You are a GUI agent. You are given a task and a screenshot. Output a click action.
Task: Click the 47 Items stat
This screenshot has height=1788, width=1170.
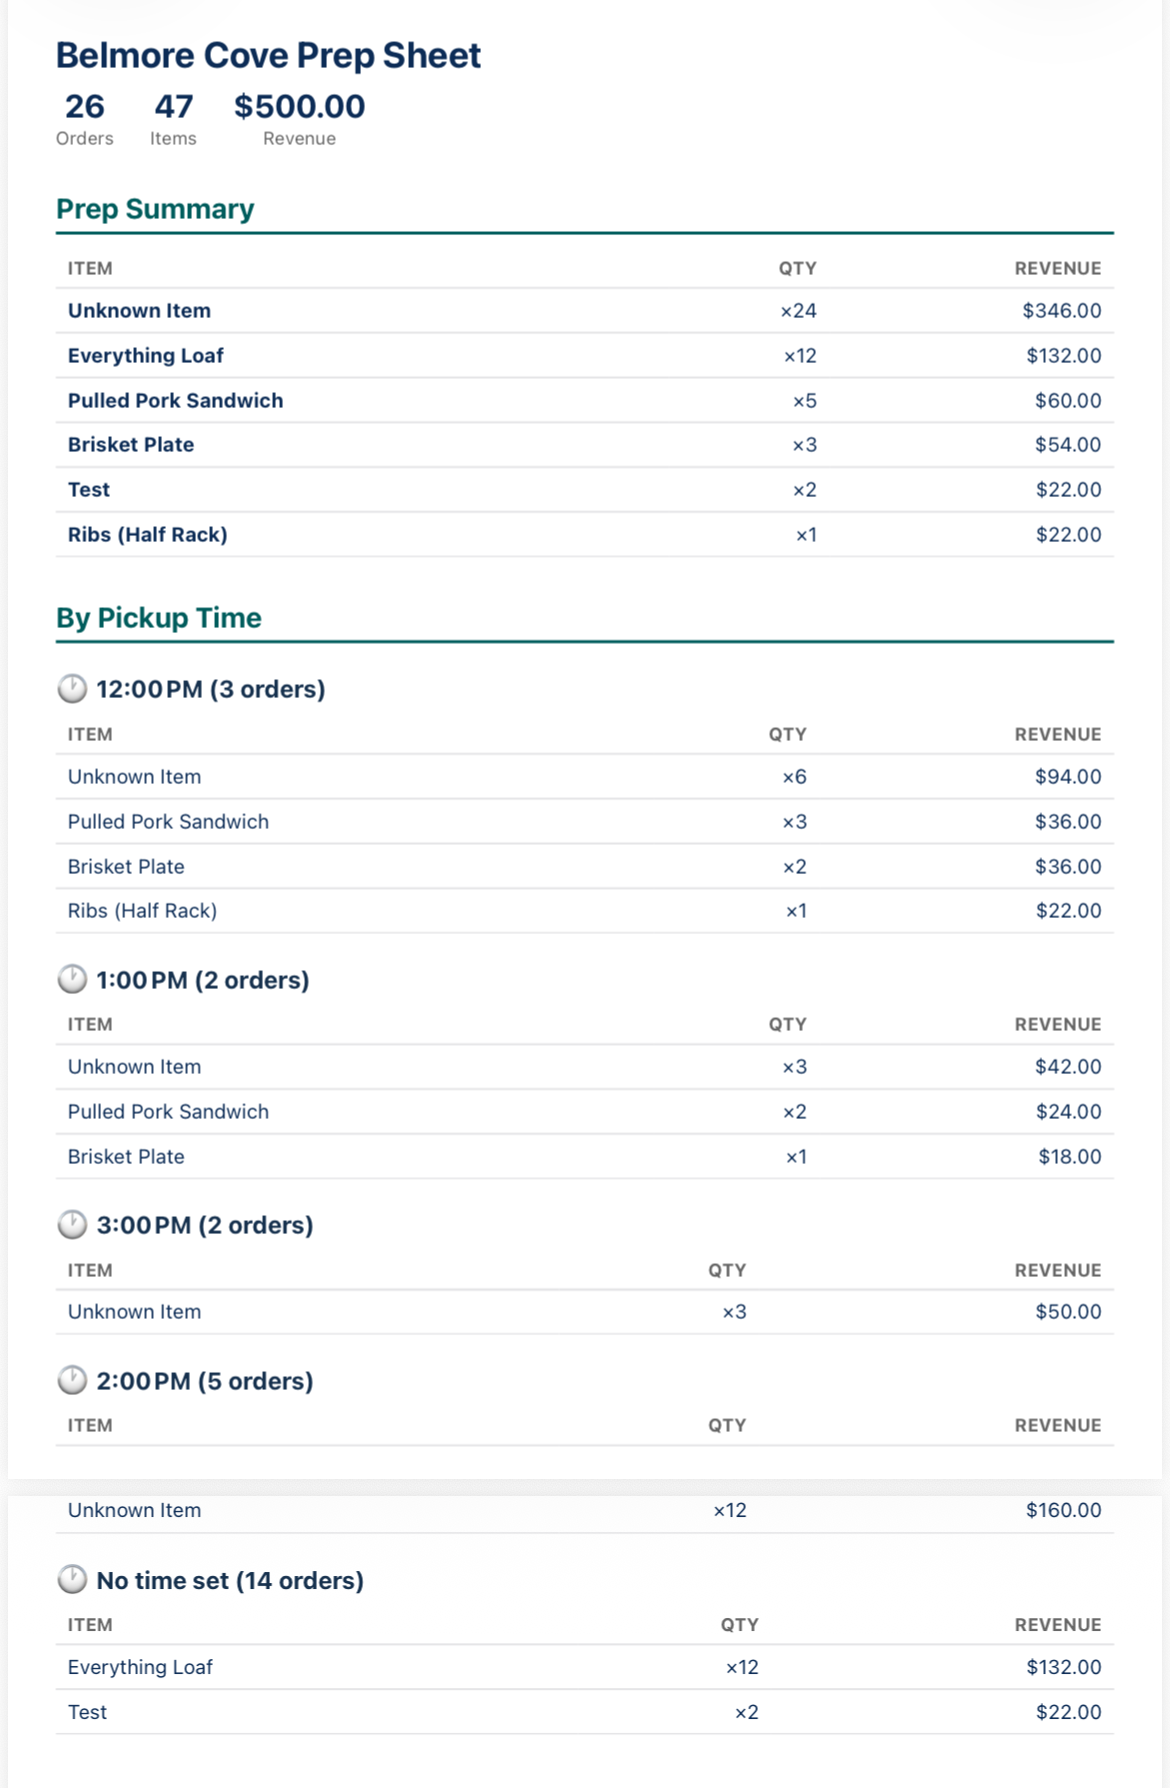pyautogui.click(x=173, y=107)
